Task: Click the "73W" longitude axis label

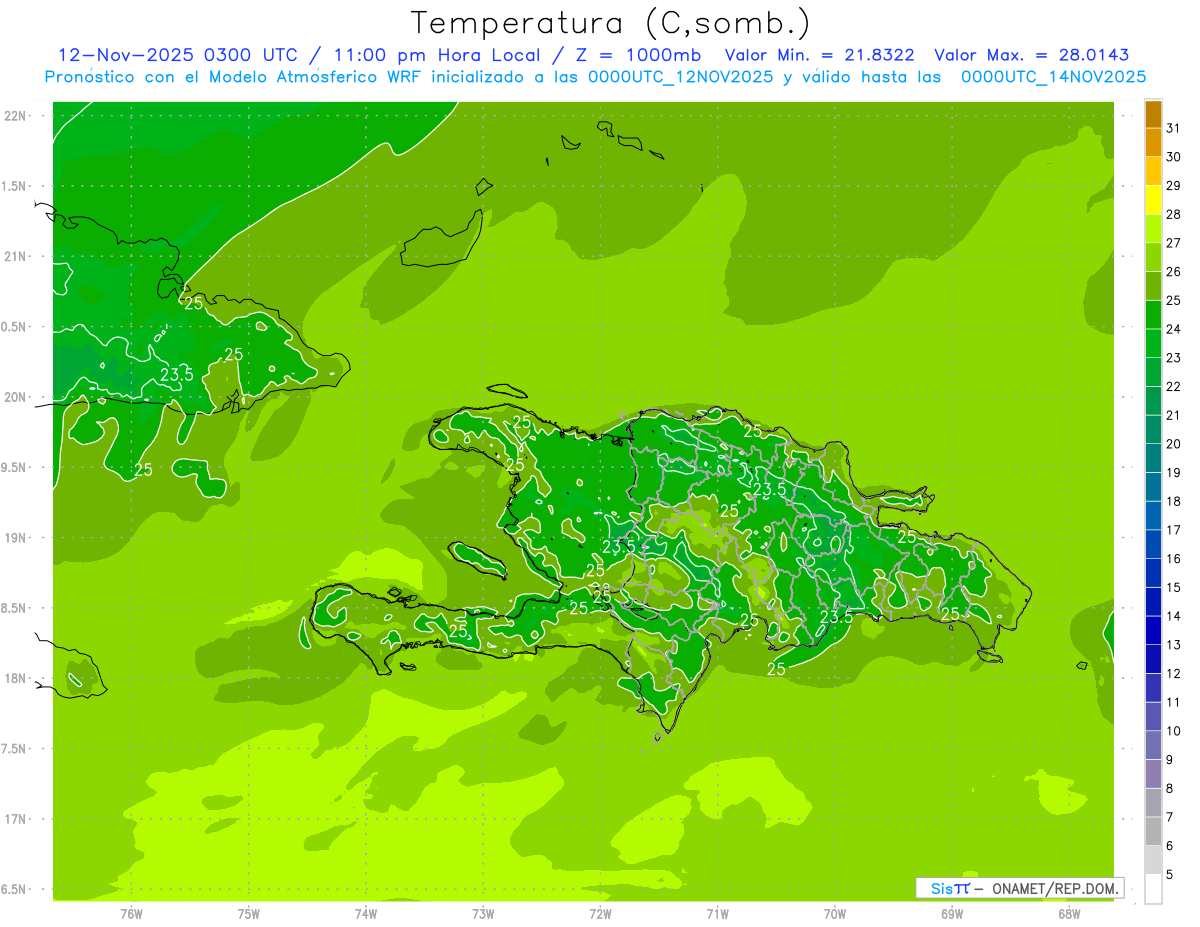Action: click(x=483, y=914)
